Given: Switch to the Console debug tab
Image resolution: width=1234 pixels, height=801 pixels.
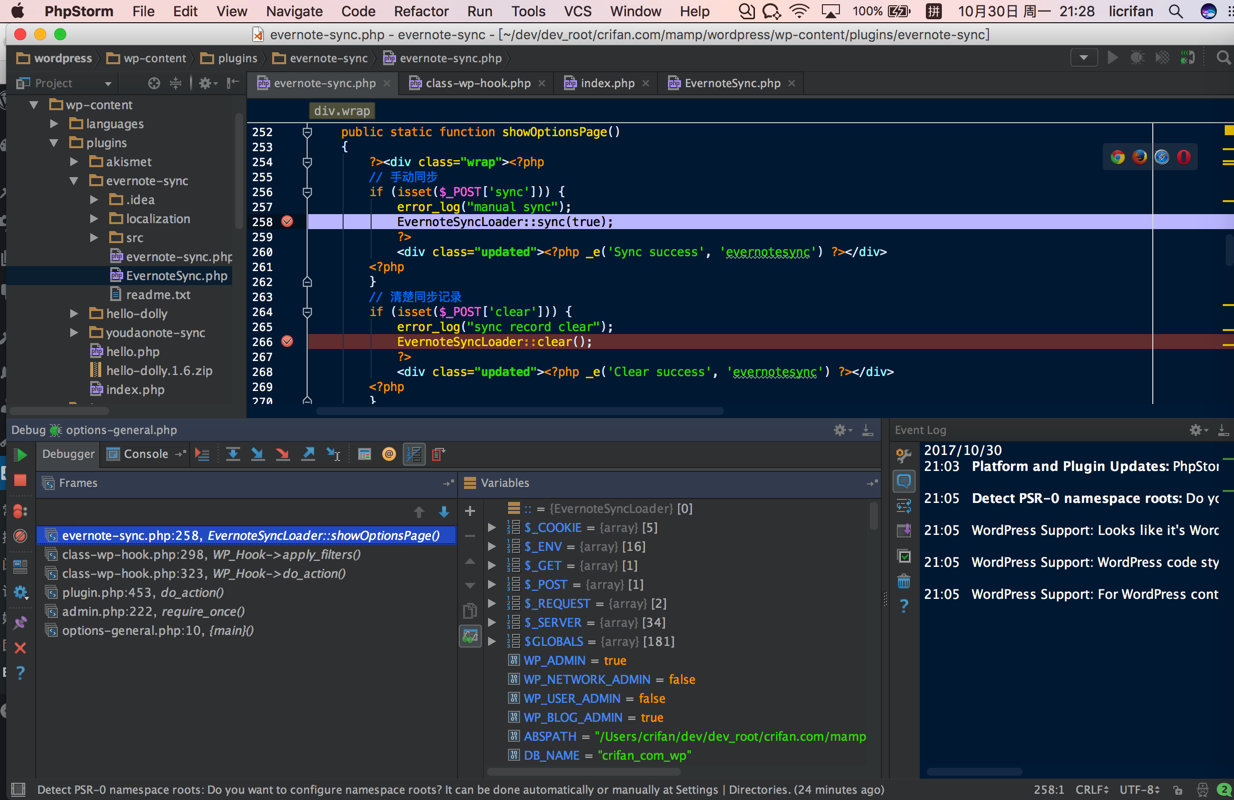Looking at the screenshot, I should pyautogui.click(x=145, y=454).
